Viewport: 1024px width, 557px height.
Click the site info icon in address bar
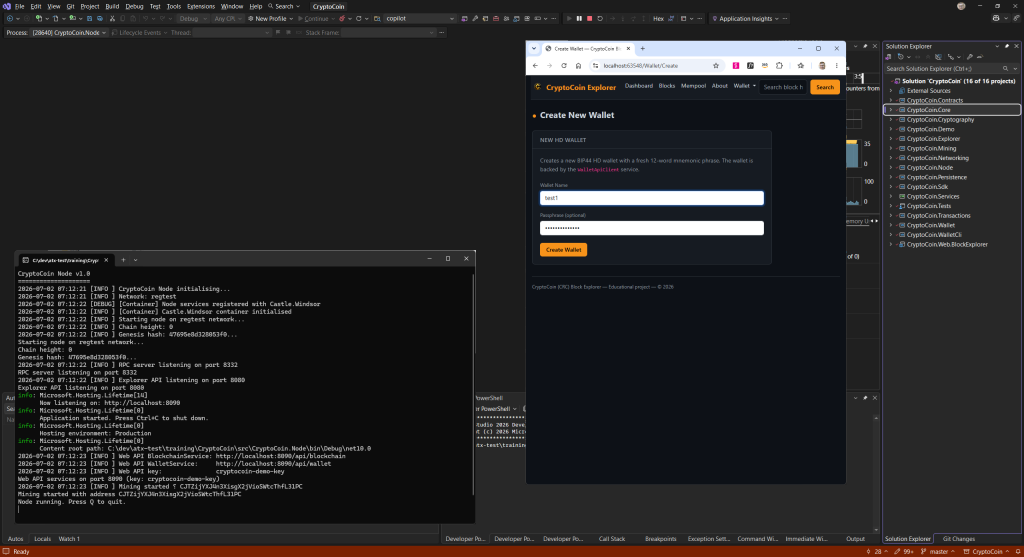click(595, 65)
